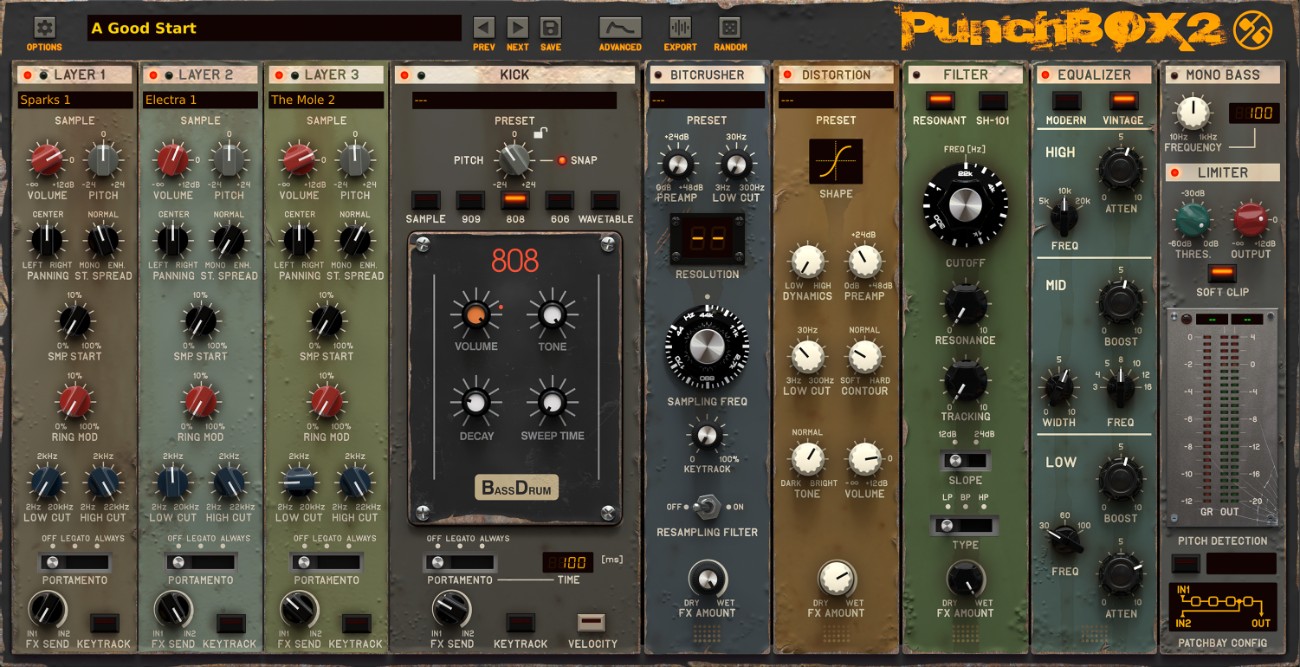This screenshot has width=1300, height=667.
Task: Toggle the Filter module power LED
Action: pyautogui.click(x=917, y=75)
